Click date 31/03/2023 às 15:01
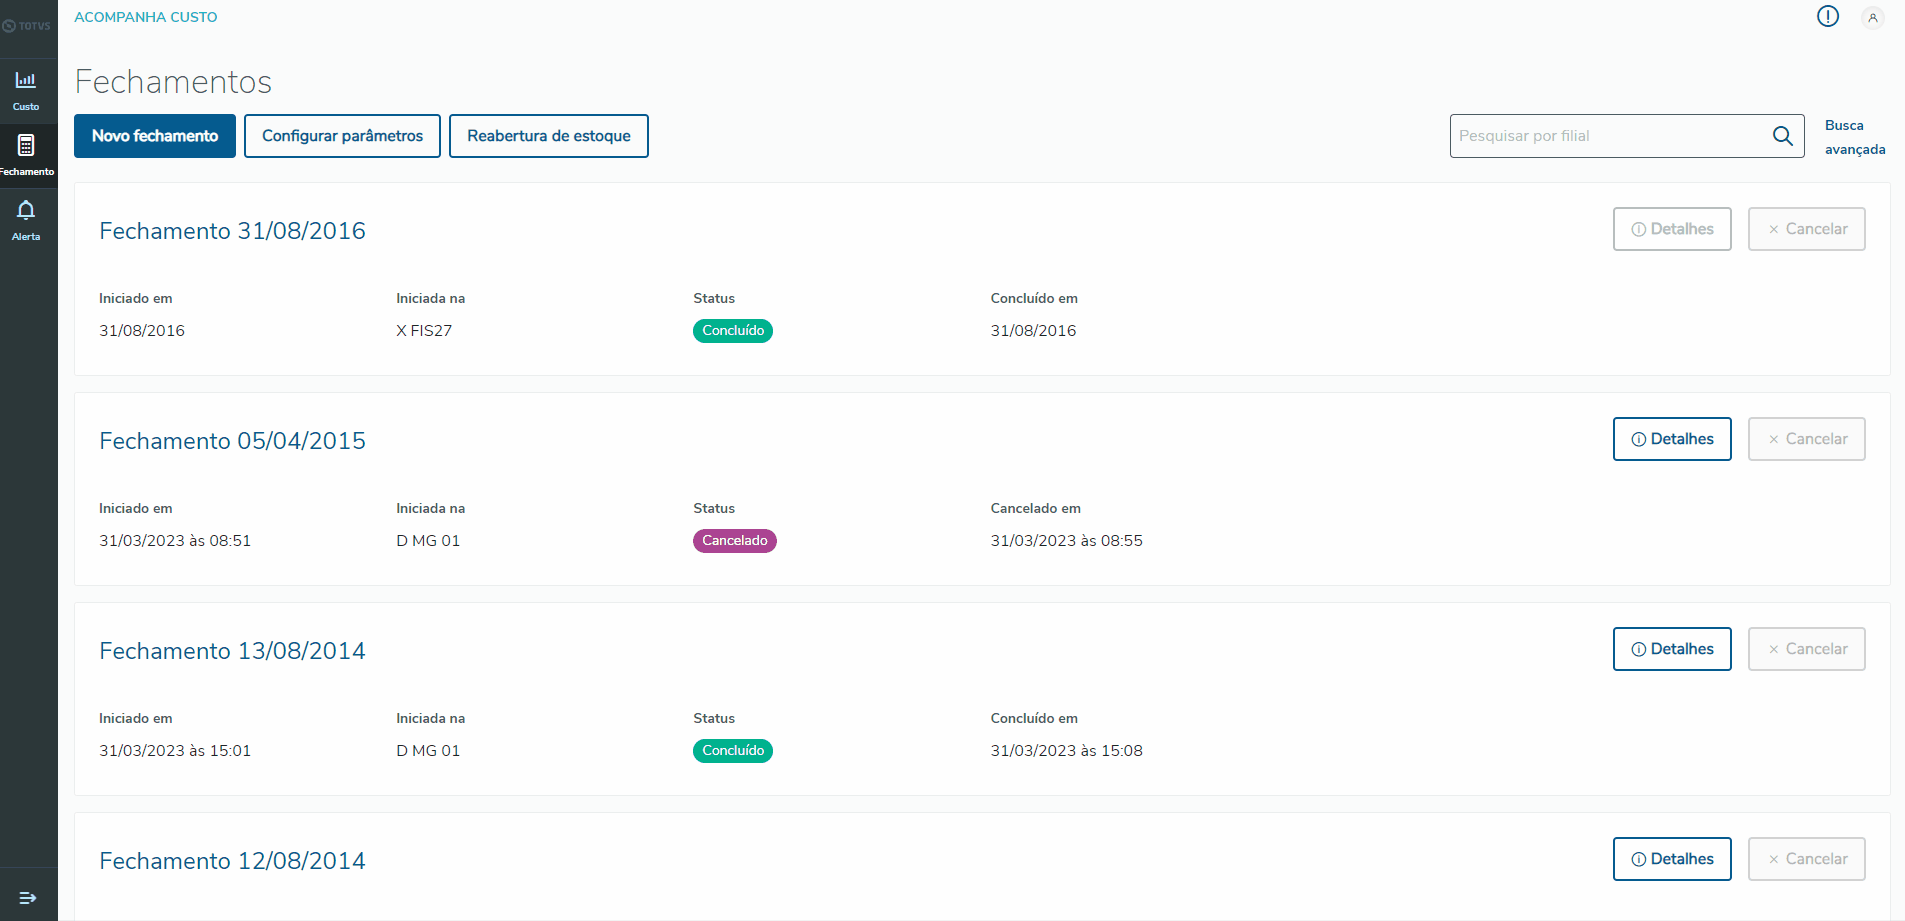The height and width of the screenshot is (921, 1905). coord(175,751)
